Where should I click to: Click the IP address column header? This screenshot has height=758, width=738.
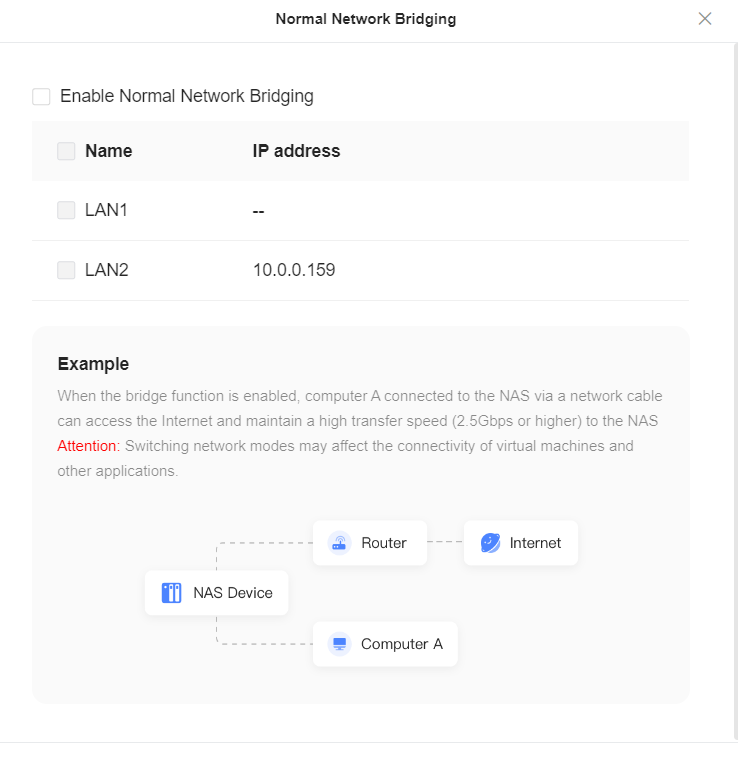point(296,151)
